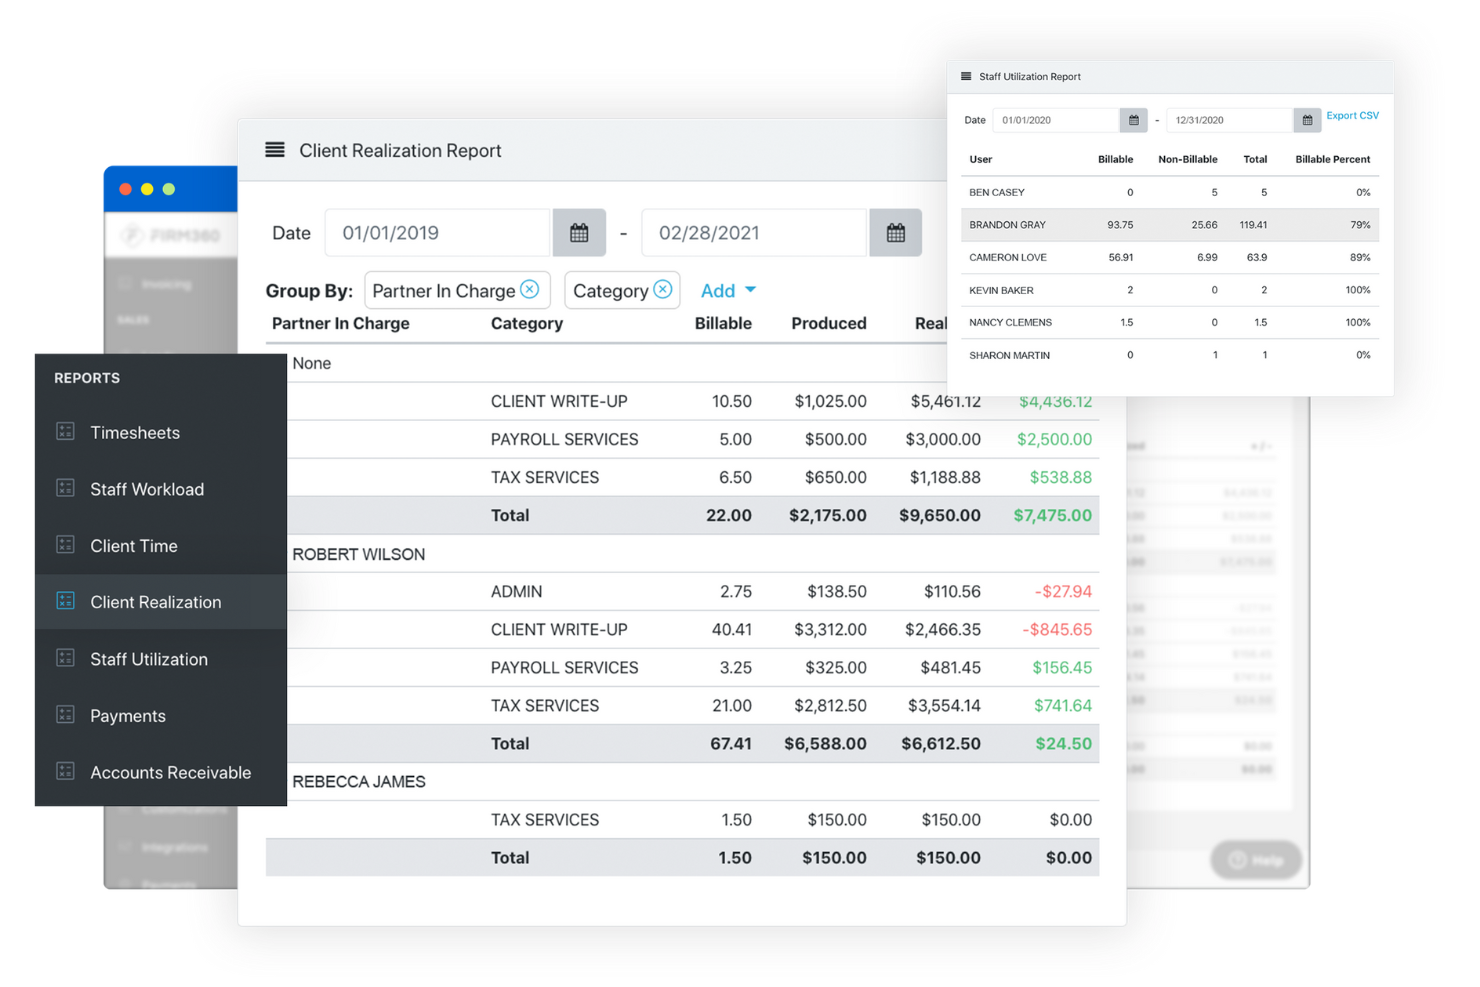1480x987 pixels.
Task: Click the Staff Workload sidebar icon
Action: click(x=65, y=489)
